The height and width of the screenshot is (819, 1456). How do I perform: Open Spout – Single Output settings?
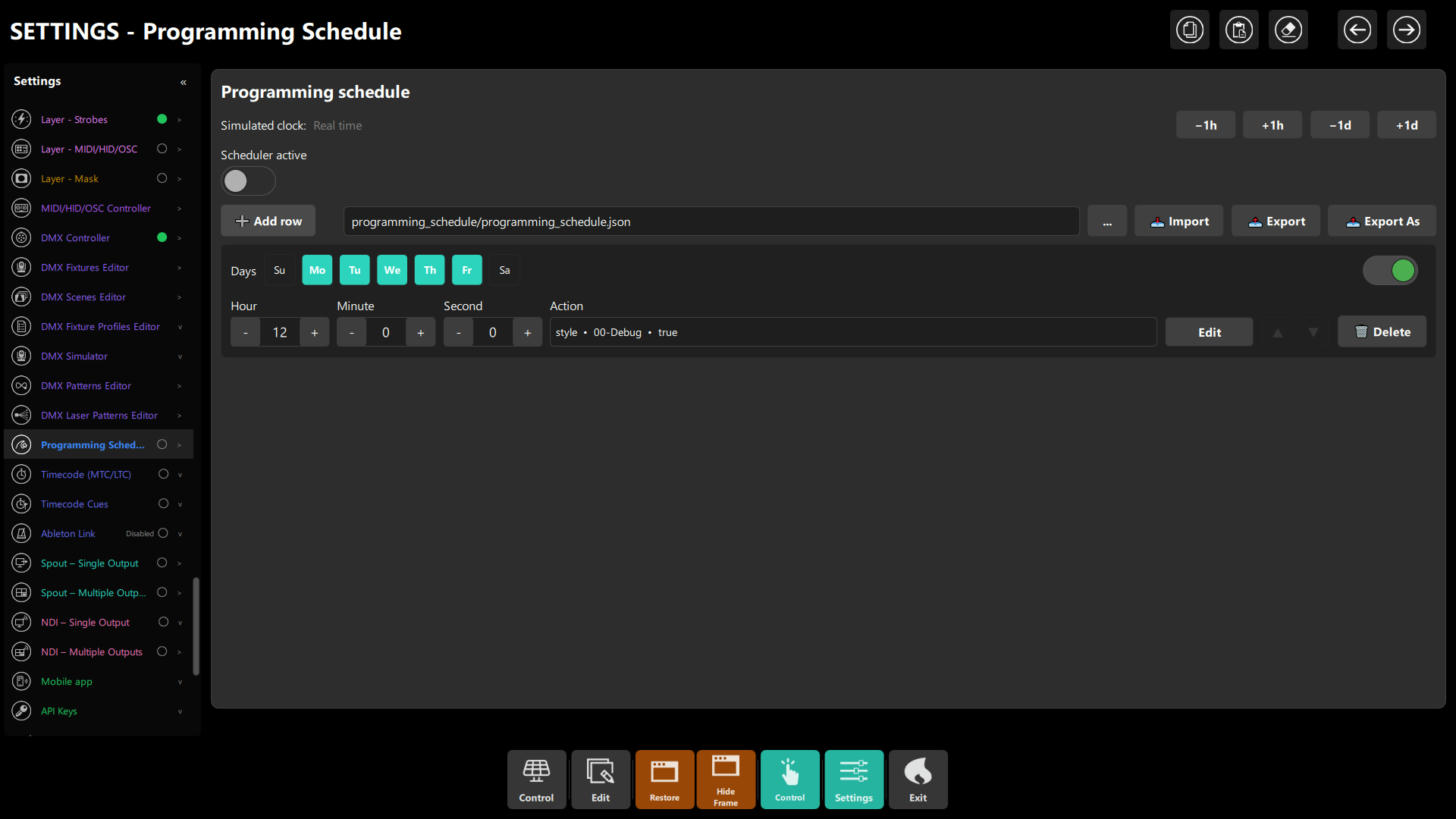pyautogui.click(x=90, y=563)
